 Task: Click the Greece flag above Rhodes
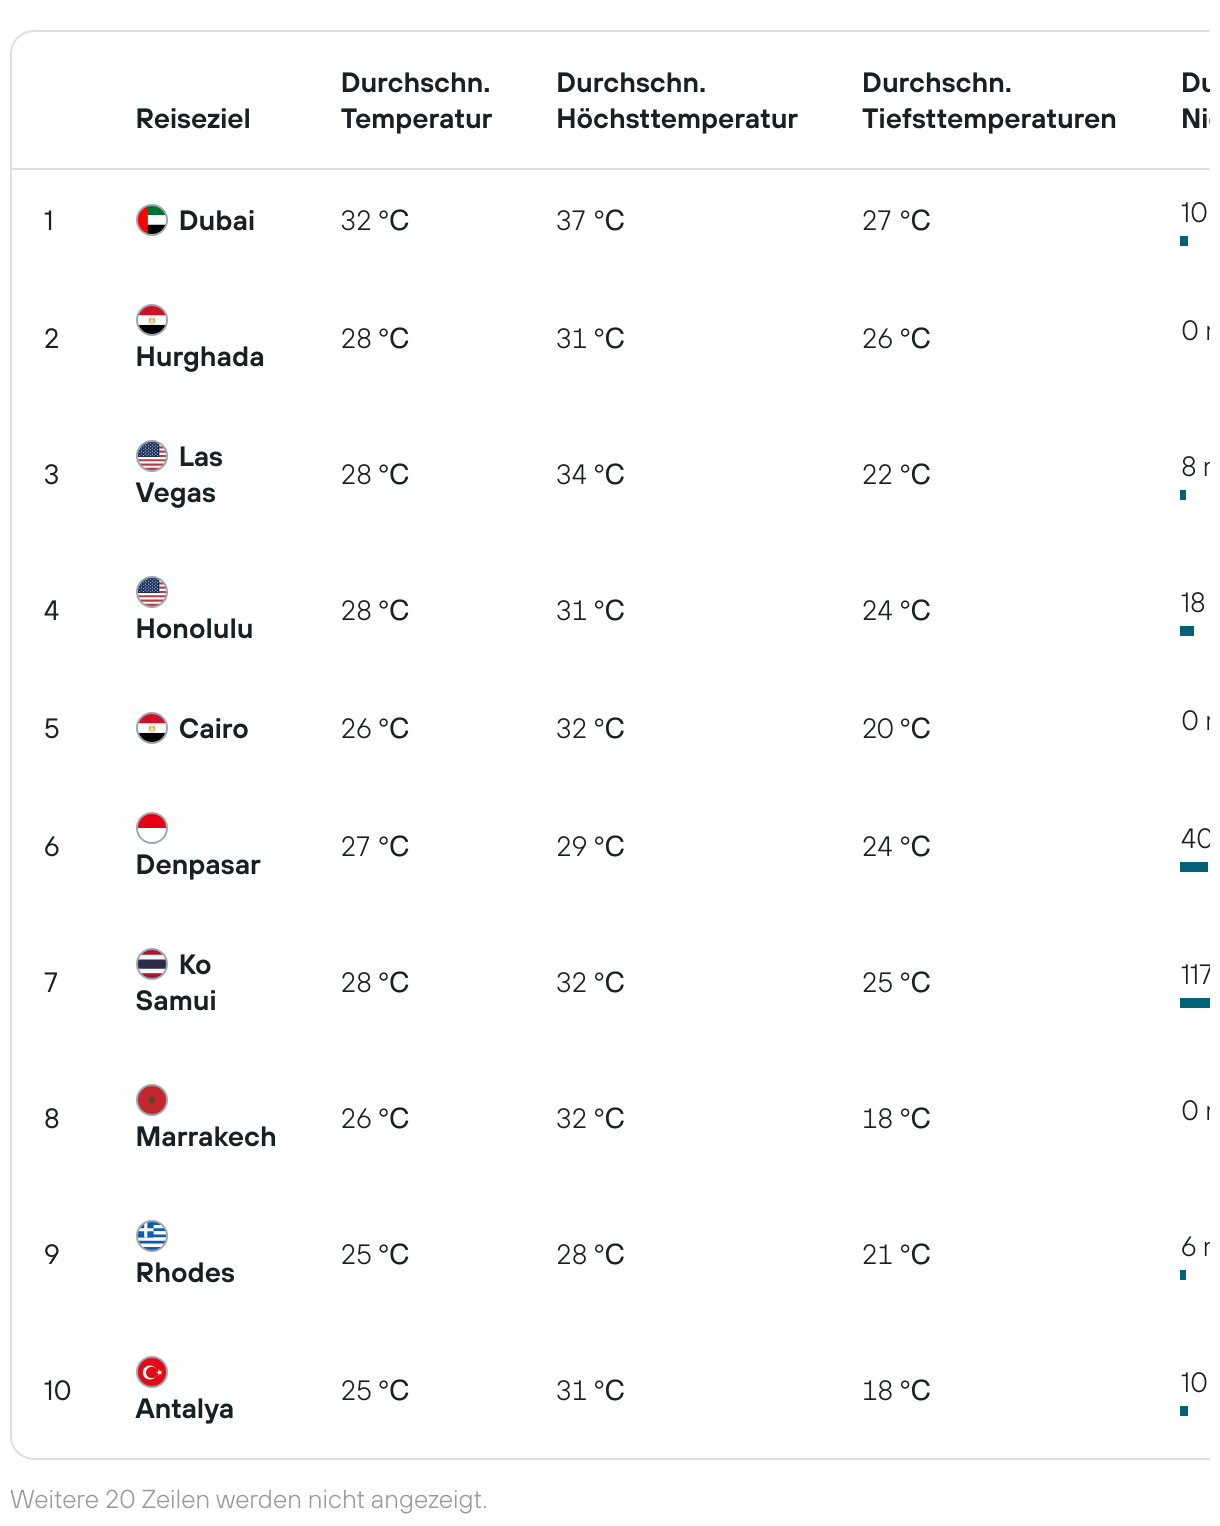point(152,1236)
